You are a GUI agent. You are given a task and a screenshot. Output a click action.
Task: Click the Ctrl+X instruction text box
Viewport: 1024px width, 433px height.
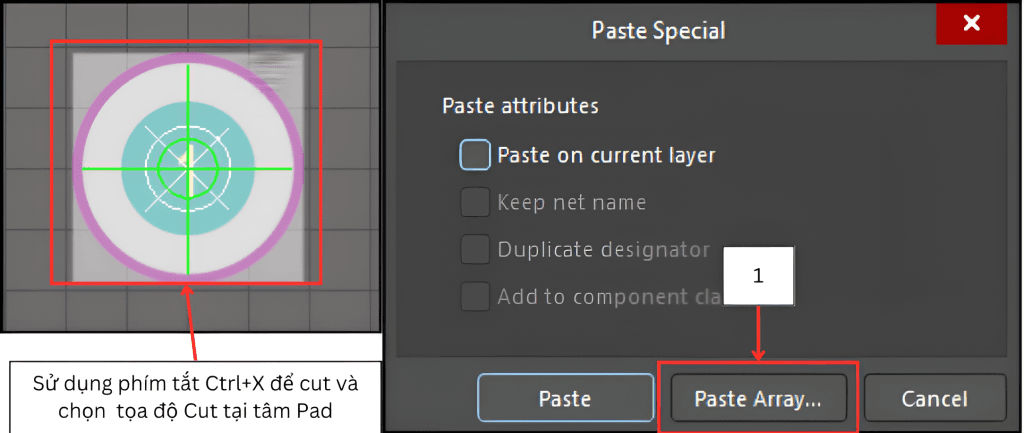tap(195, 396)
